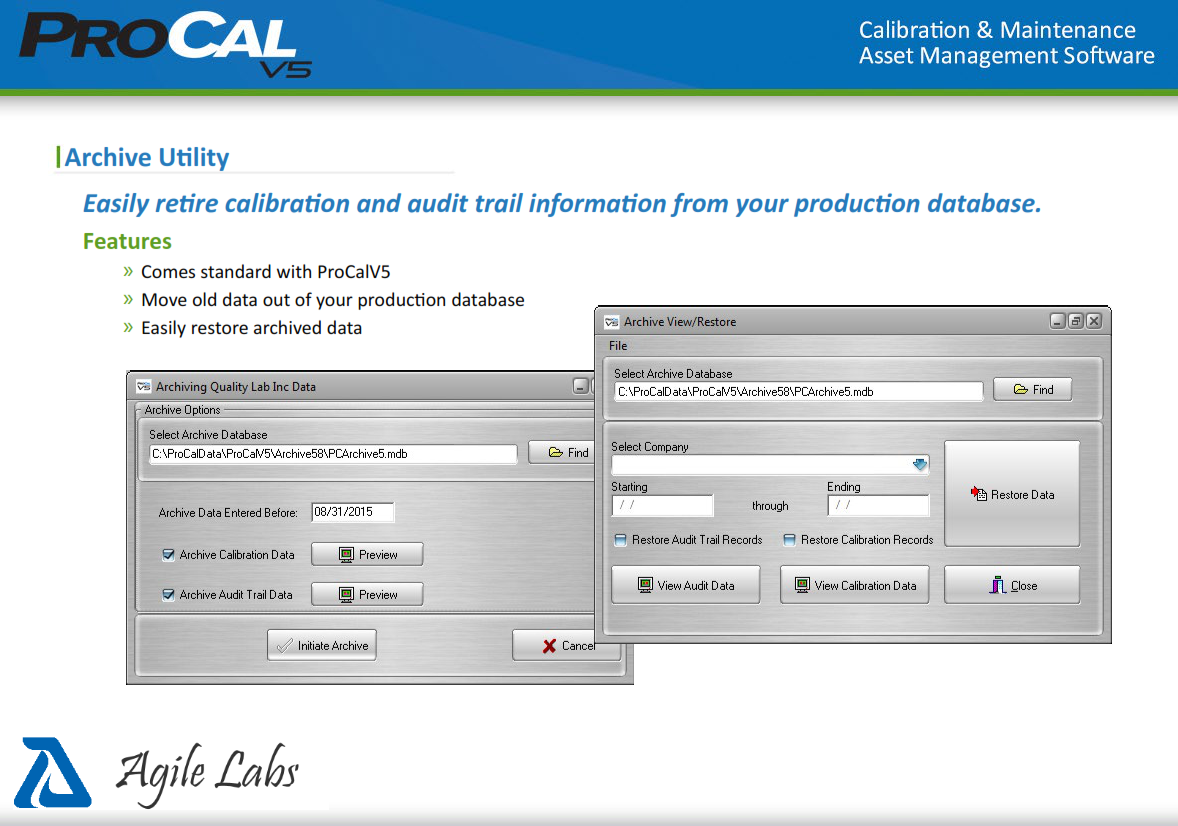
Task: Enable Restore Calibration Records checkbox
Action: click(x=790, y=540)
